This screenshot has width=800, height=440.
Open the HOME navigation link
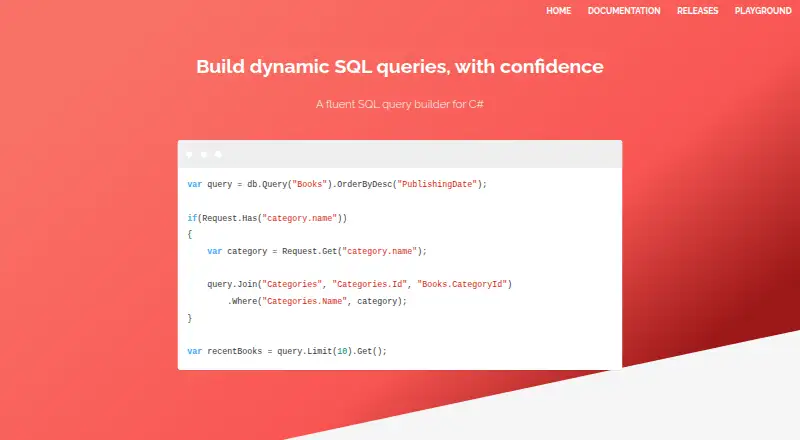tap(558, 11)
